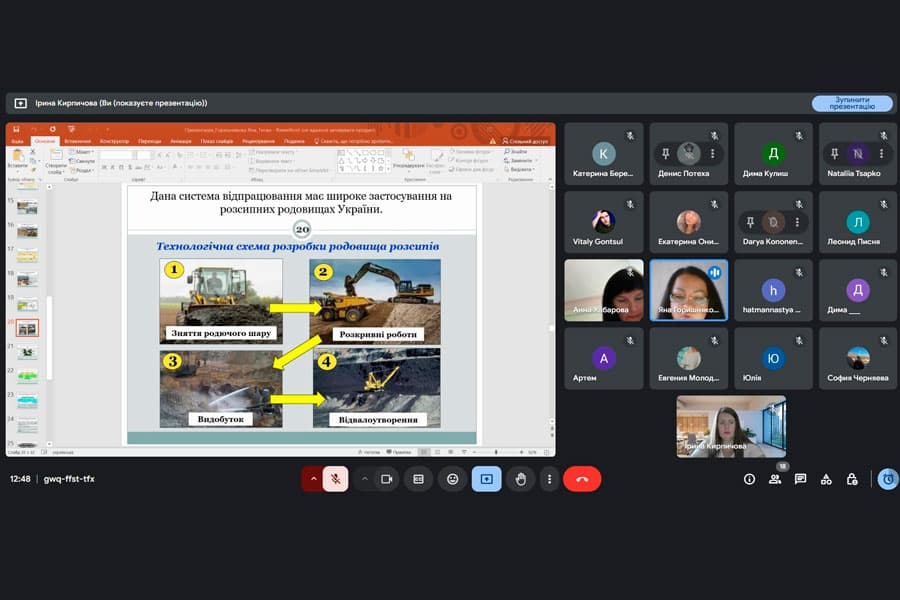The height and width of the screenshot is (600, 900).
Task: Select Анна Хабарова's video tile
Action: (603, 290)
